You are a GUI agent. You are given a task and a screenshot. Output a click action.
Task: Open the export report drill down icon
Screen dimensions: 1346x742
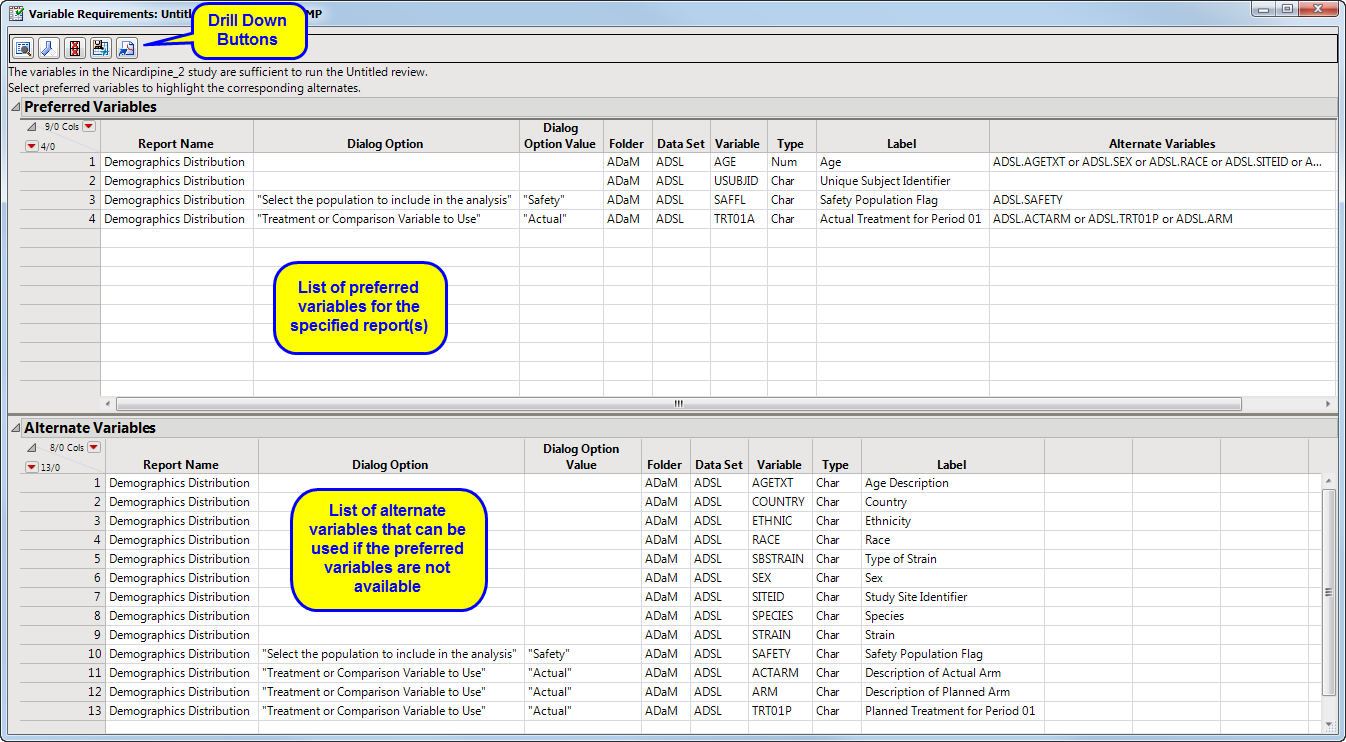pos(126,47)
